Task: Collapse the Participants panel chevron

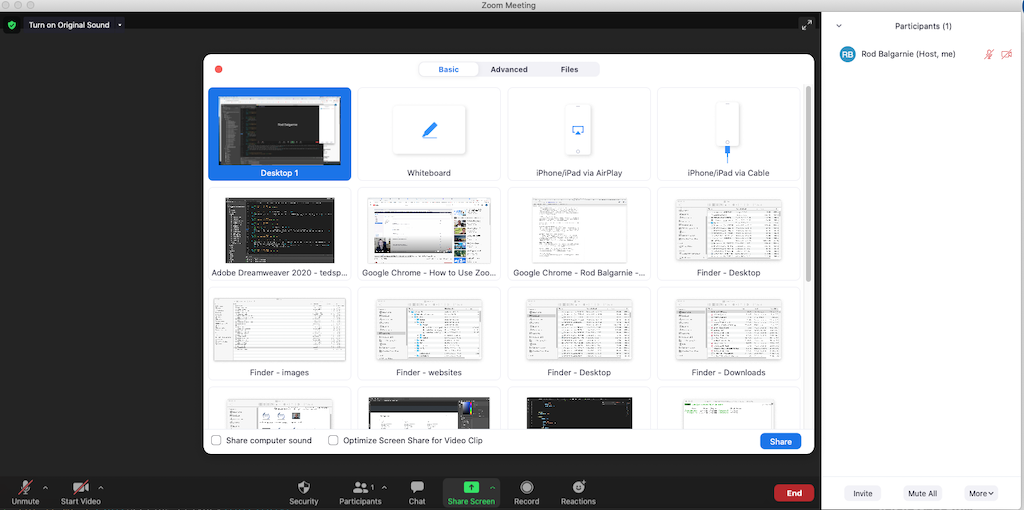Action: 839,26
